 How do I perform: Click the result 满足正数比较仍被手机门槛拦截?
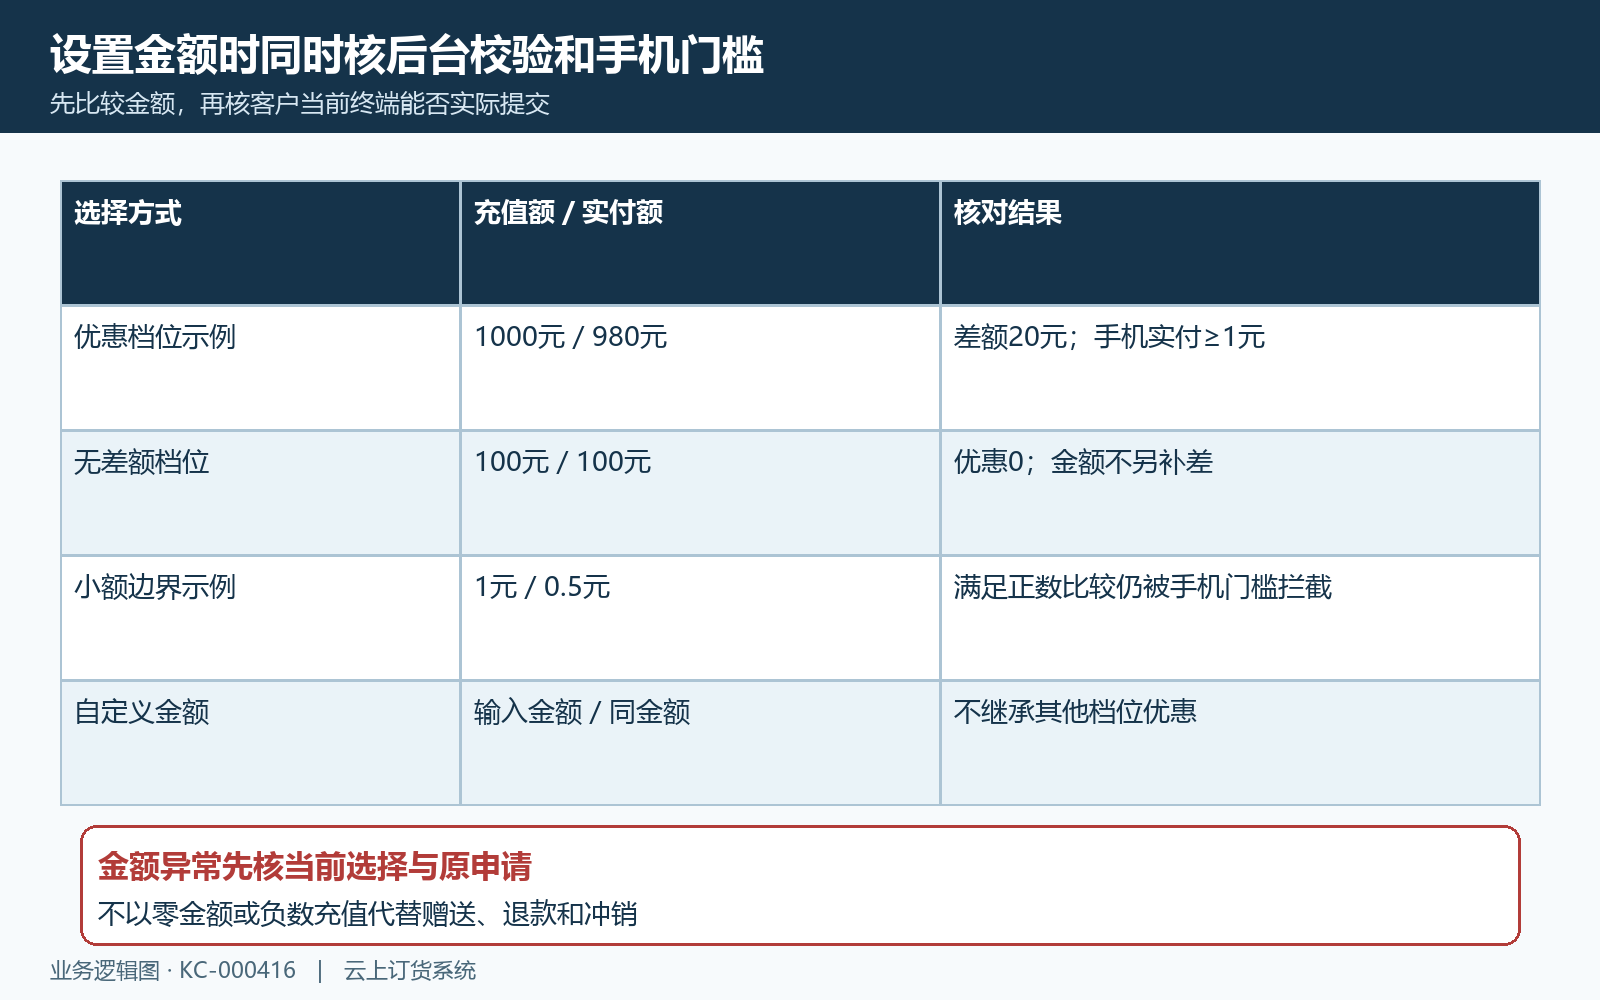(1143, 587)
